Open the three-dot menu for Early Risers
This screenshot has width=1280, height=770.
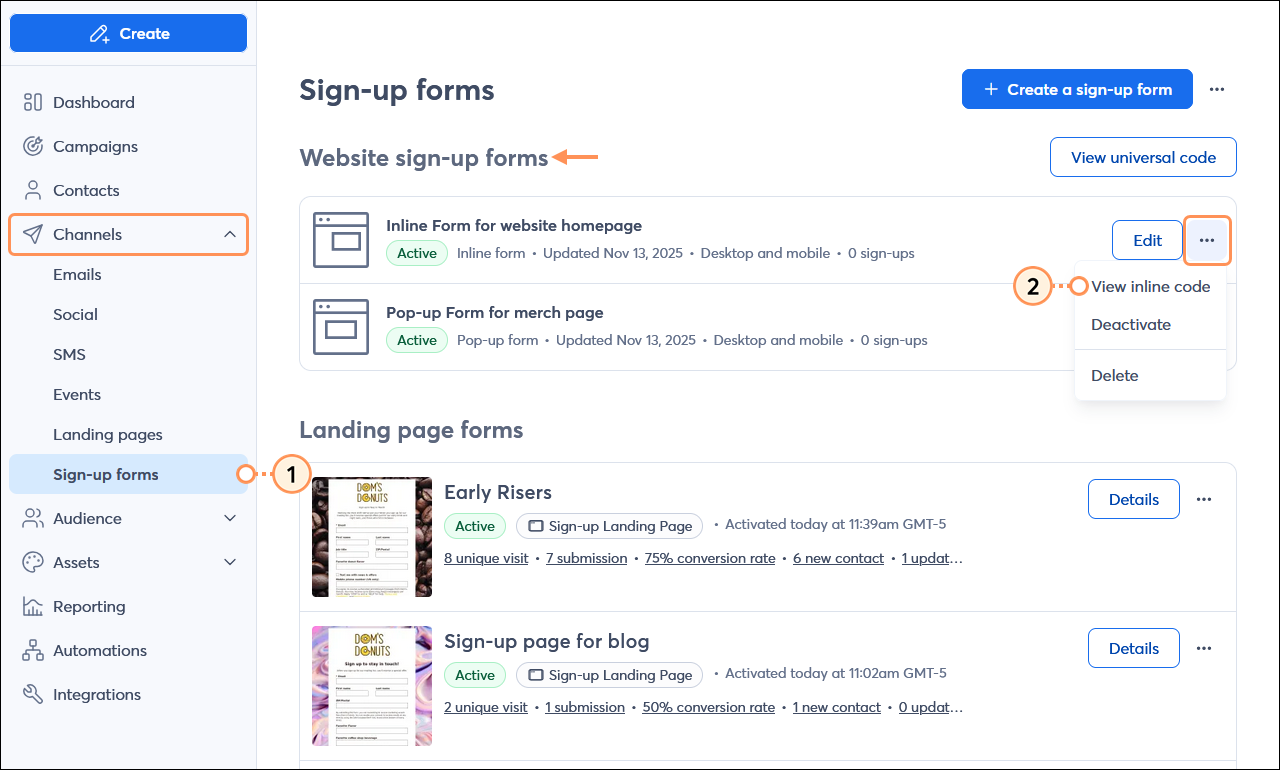(x=1204, y=499)
